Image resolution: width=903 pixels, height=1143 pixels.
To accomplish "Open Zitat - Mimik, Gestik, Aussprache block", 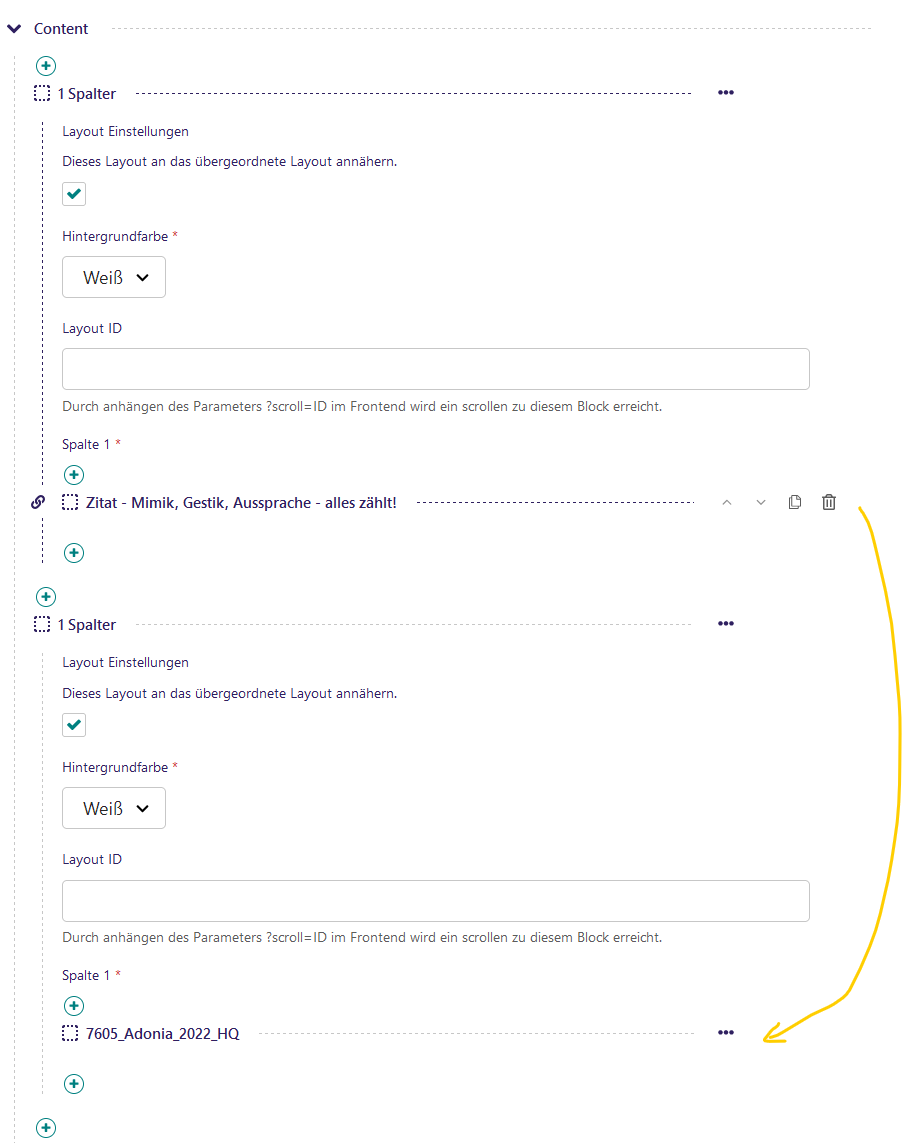I will [241, 502].
